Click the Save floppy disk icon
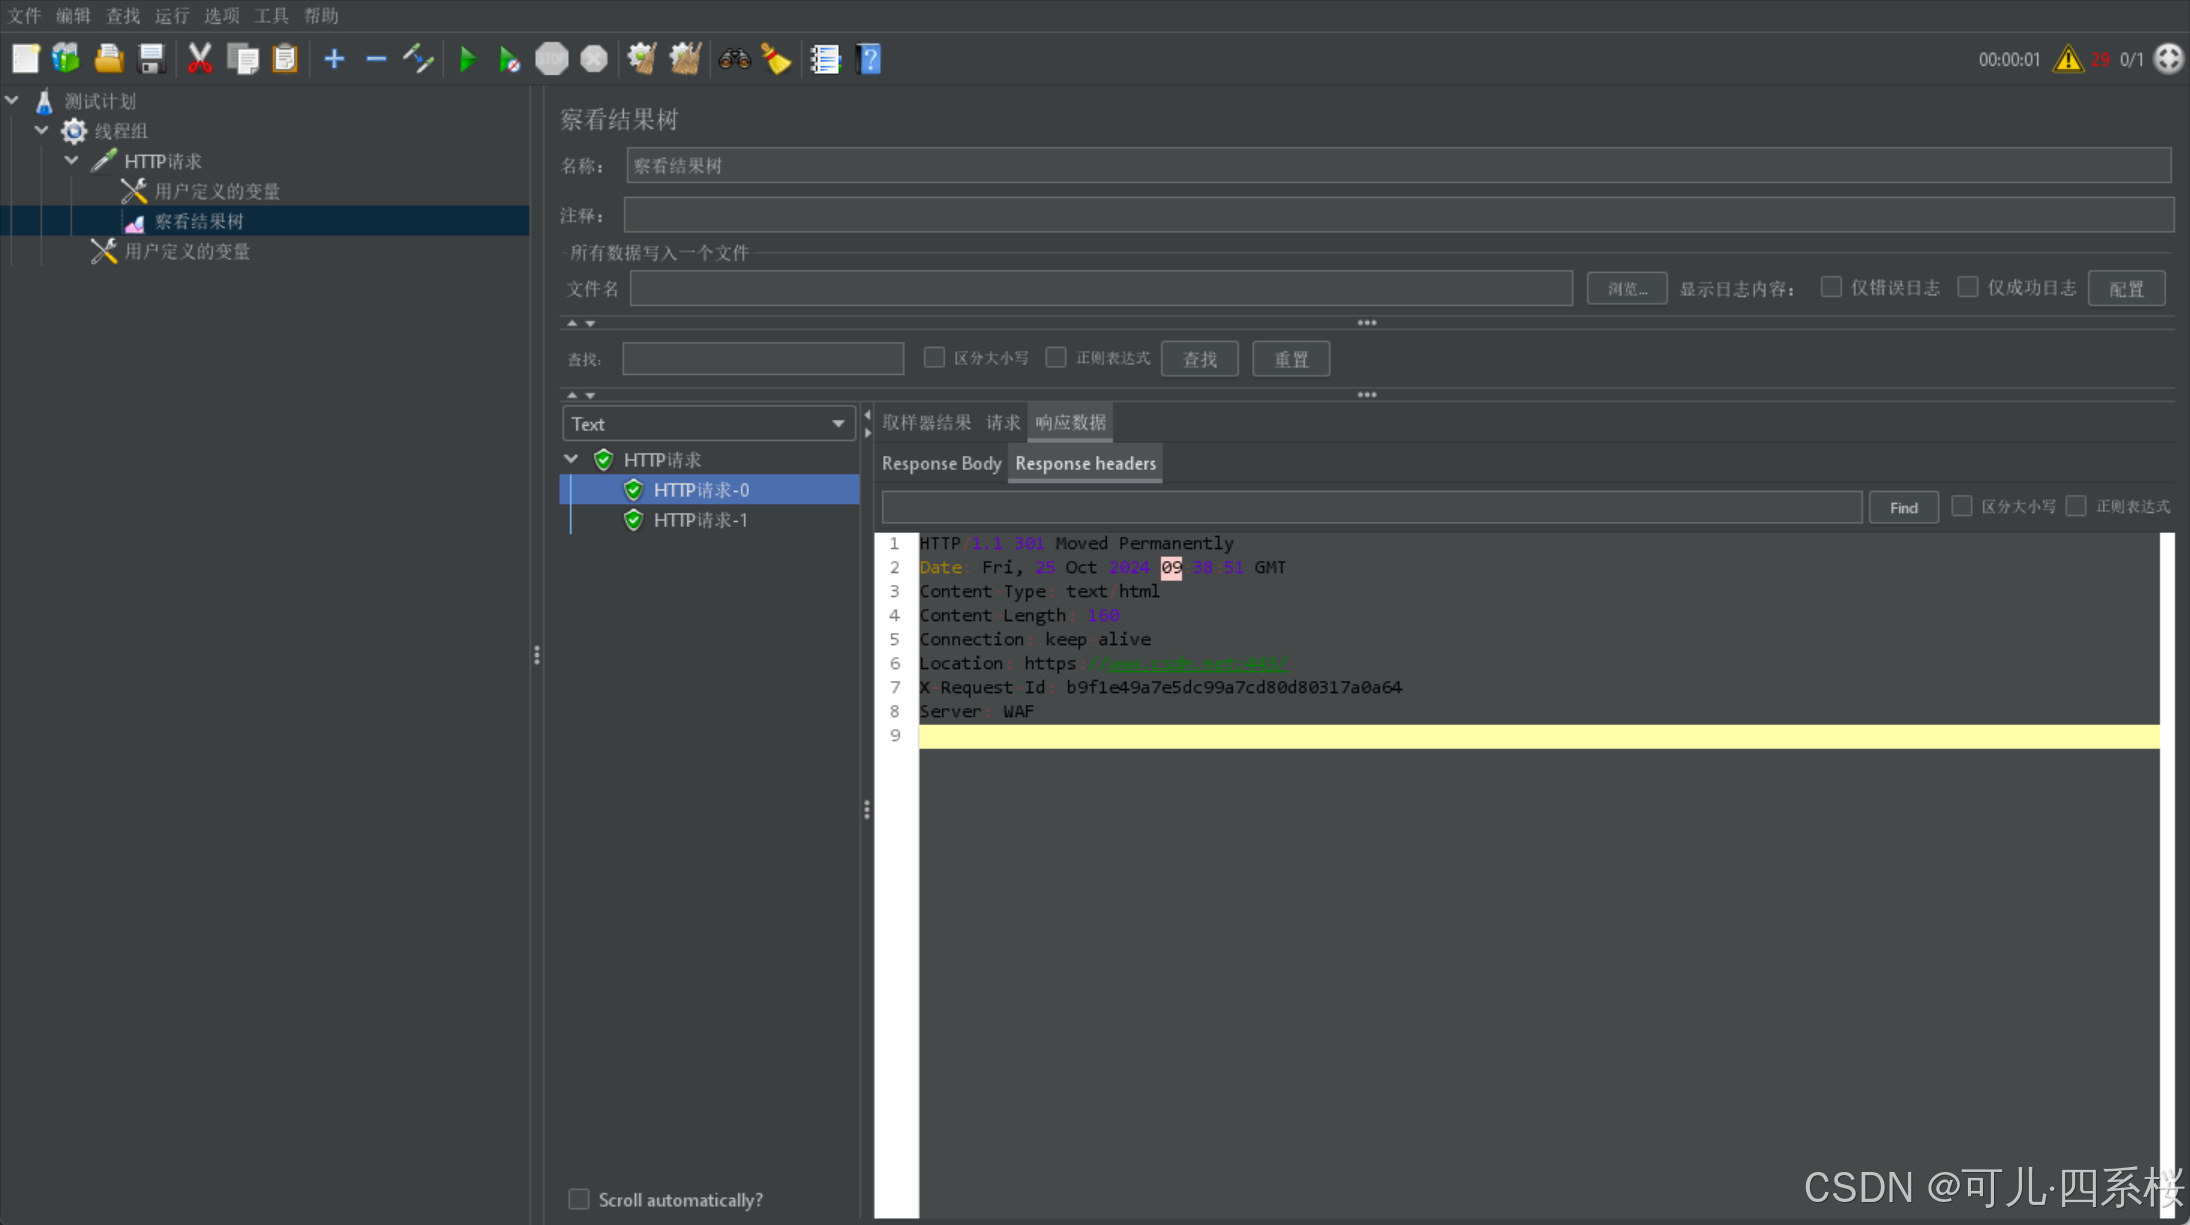The height and width of the screenshot is (1225, 2190). tap(151, 59)
